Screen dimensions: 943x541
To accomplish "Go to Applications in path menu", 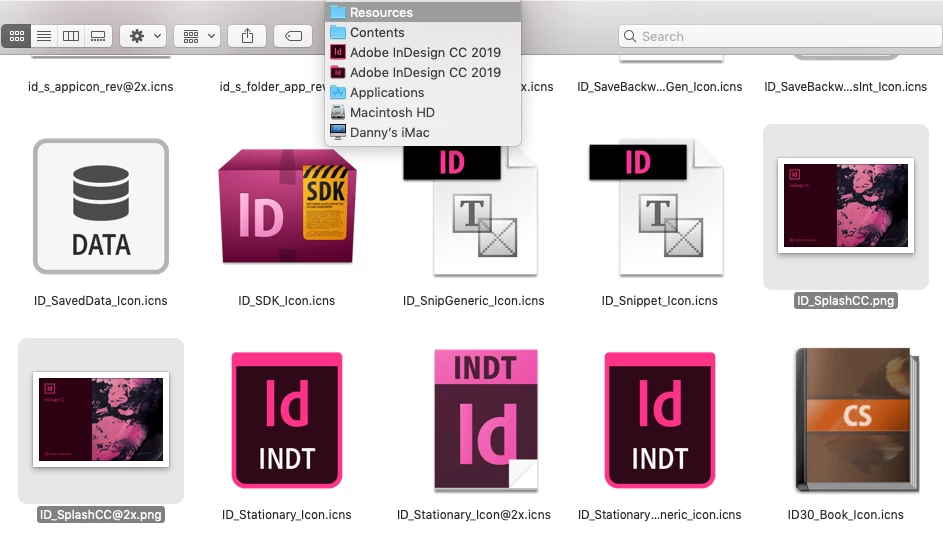I will (423, 92).
